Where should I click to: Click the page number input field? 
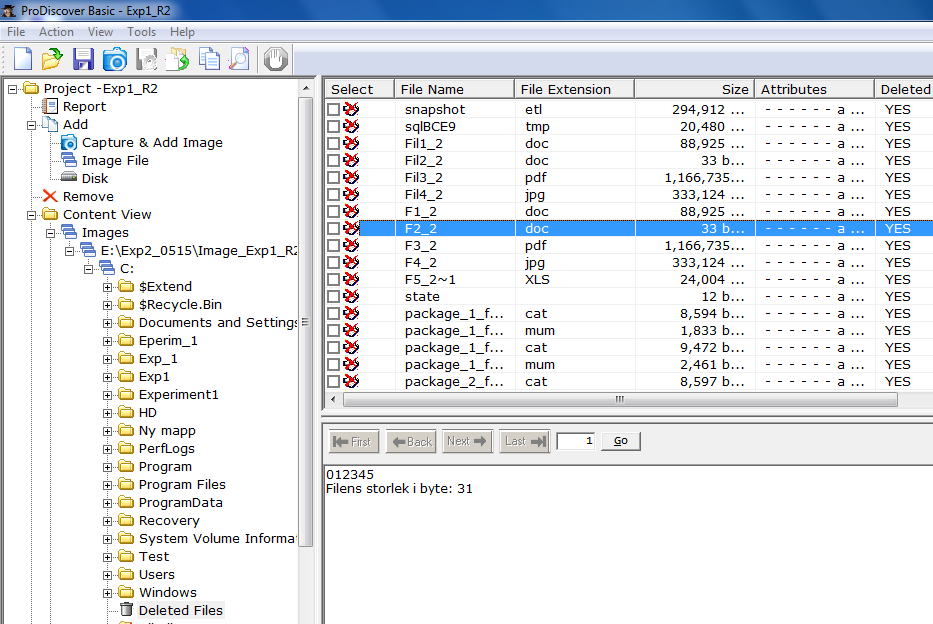tap(575, 441)
